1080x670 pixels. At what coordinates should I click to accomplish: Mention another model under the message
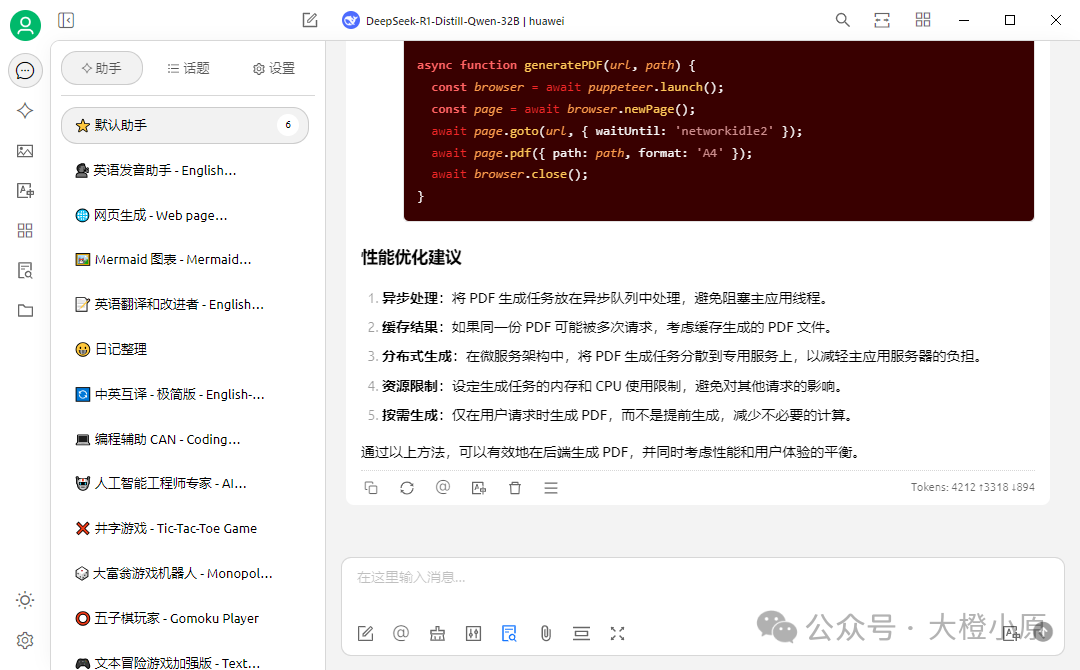(443, 488)
